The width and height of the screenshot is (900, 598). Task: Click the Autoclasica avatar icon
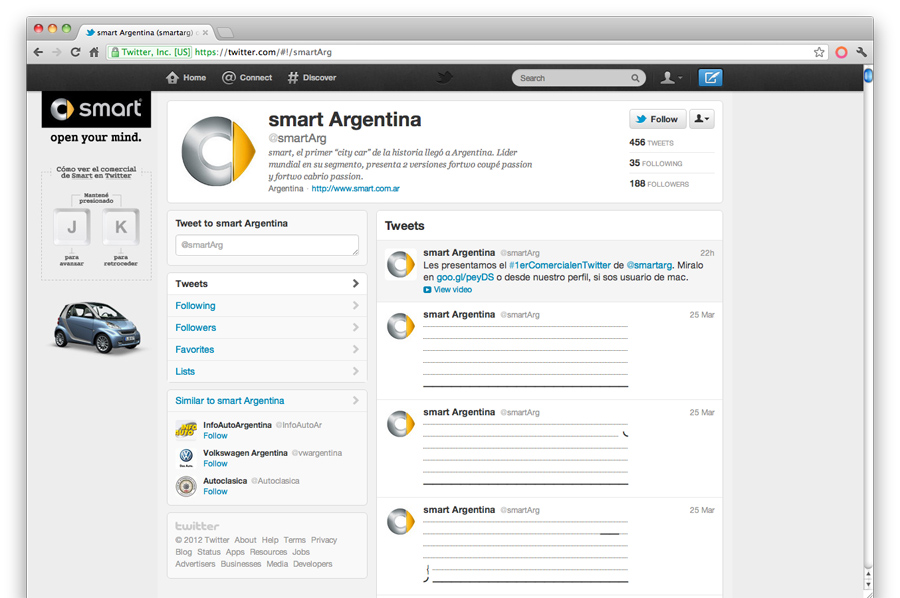[x=186, y=486]
